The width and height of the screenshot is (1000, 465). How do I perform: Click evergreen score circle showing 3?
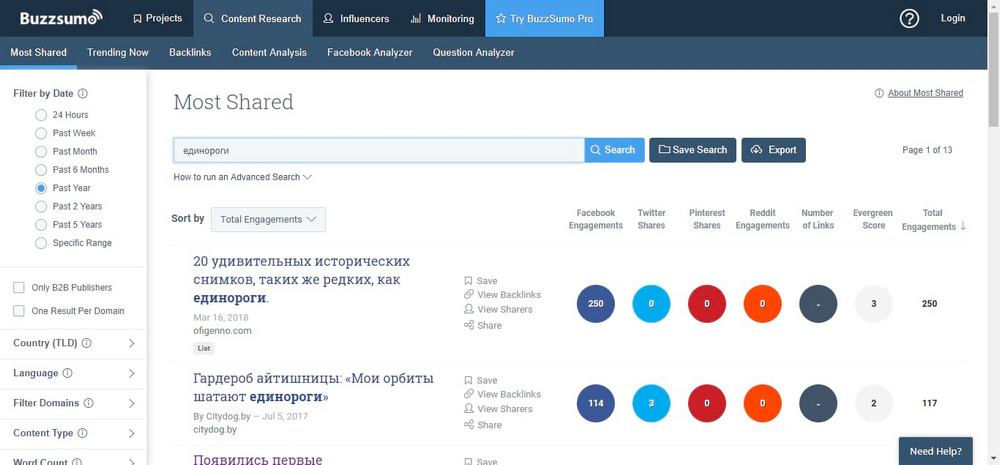[x=874, y=304]
